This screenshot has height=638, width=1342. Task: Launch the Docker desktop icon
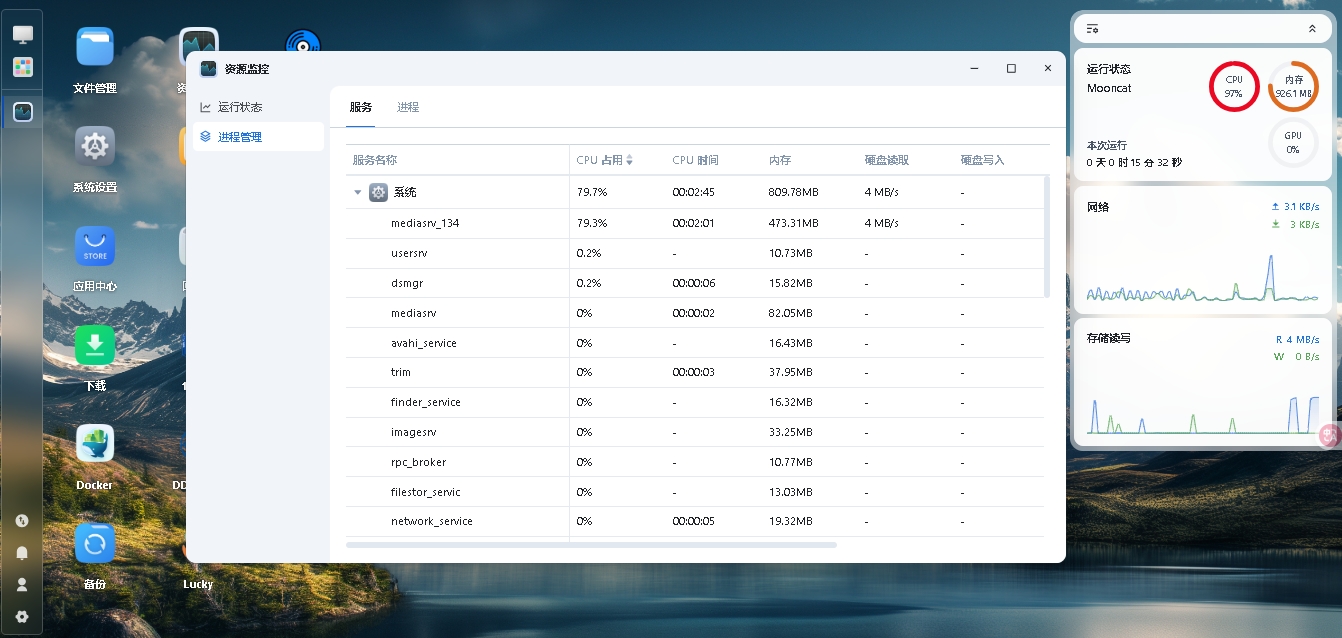tap(95, 444)
